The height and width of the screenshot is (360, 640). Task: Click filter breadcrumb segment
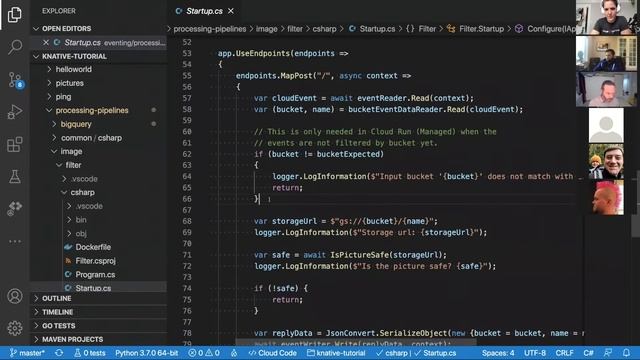[x=295, y=29]
